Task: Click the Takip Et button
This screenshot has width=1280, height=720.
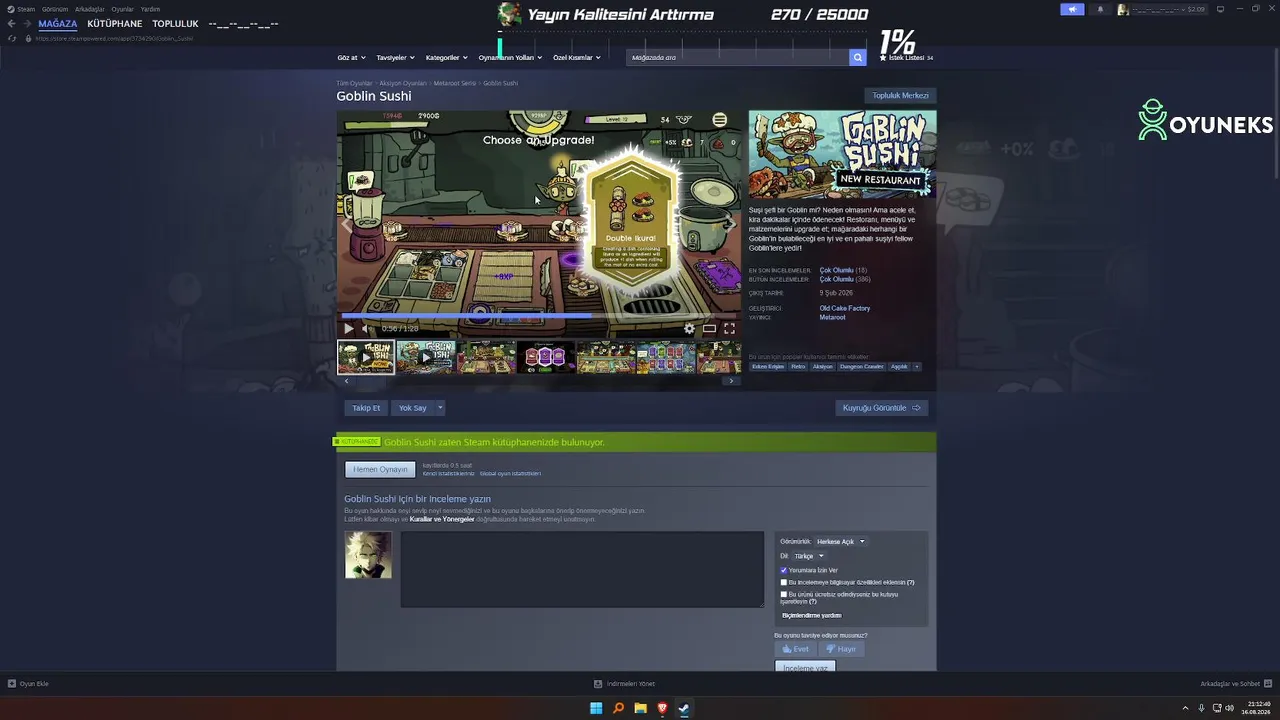Action: (366, 408)
